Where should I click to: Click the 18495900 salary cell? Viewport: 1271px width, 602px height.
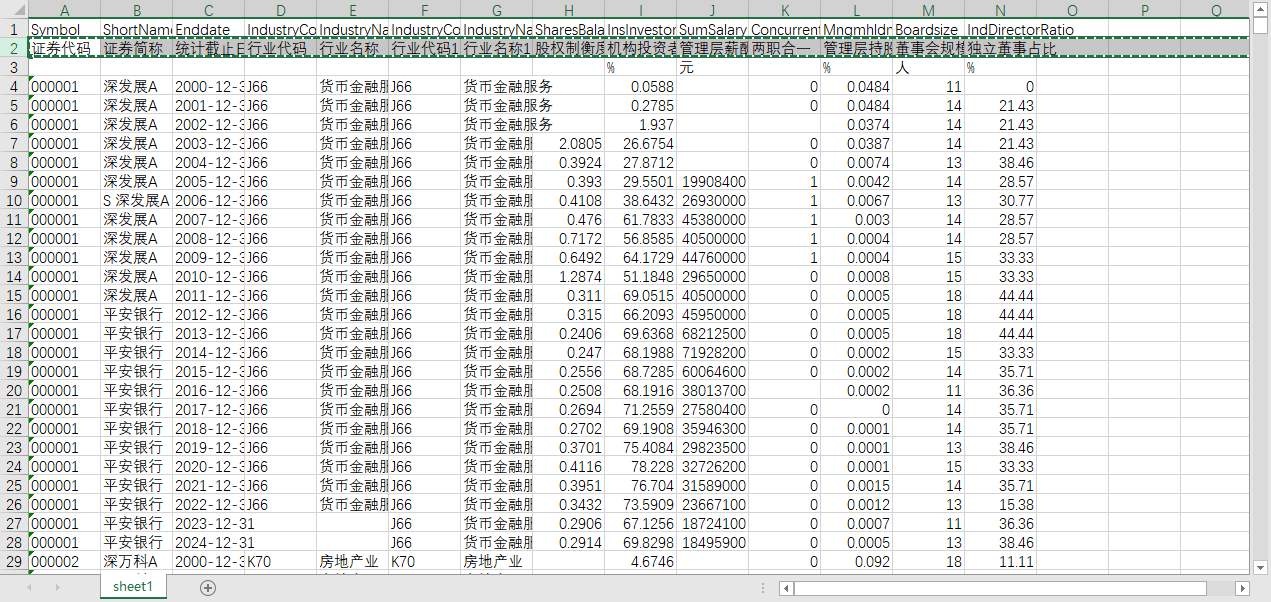(712, 543)
